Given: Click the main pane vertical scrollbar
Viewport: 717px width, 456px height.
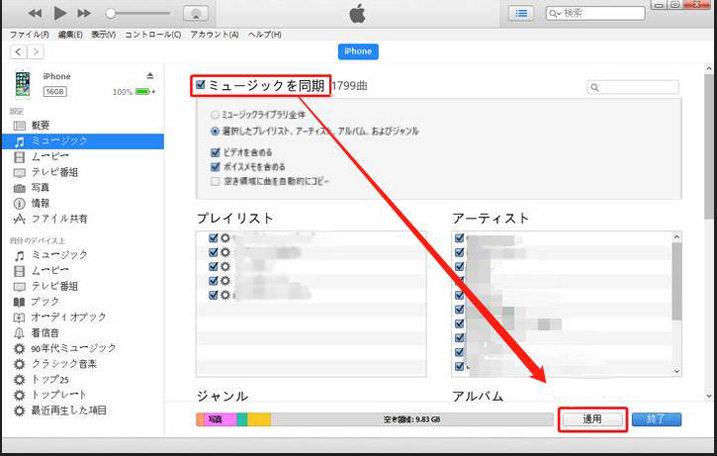Looking at the screenshot, I should (708, 146).
